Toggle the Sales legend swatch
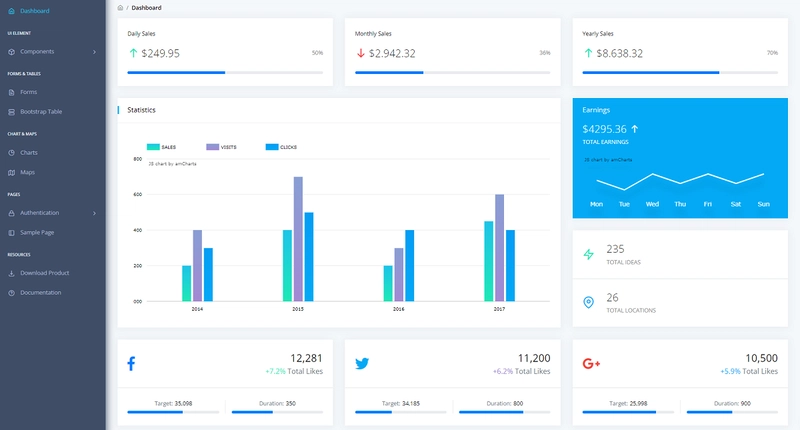 153,147
